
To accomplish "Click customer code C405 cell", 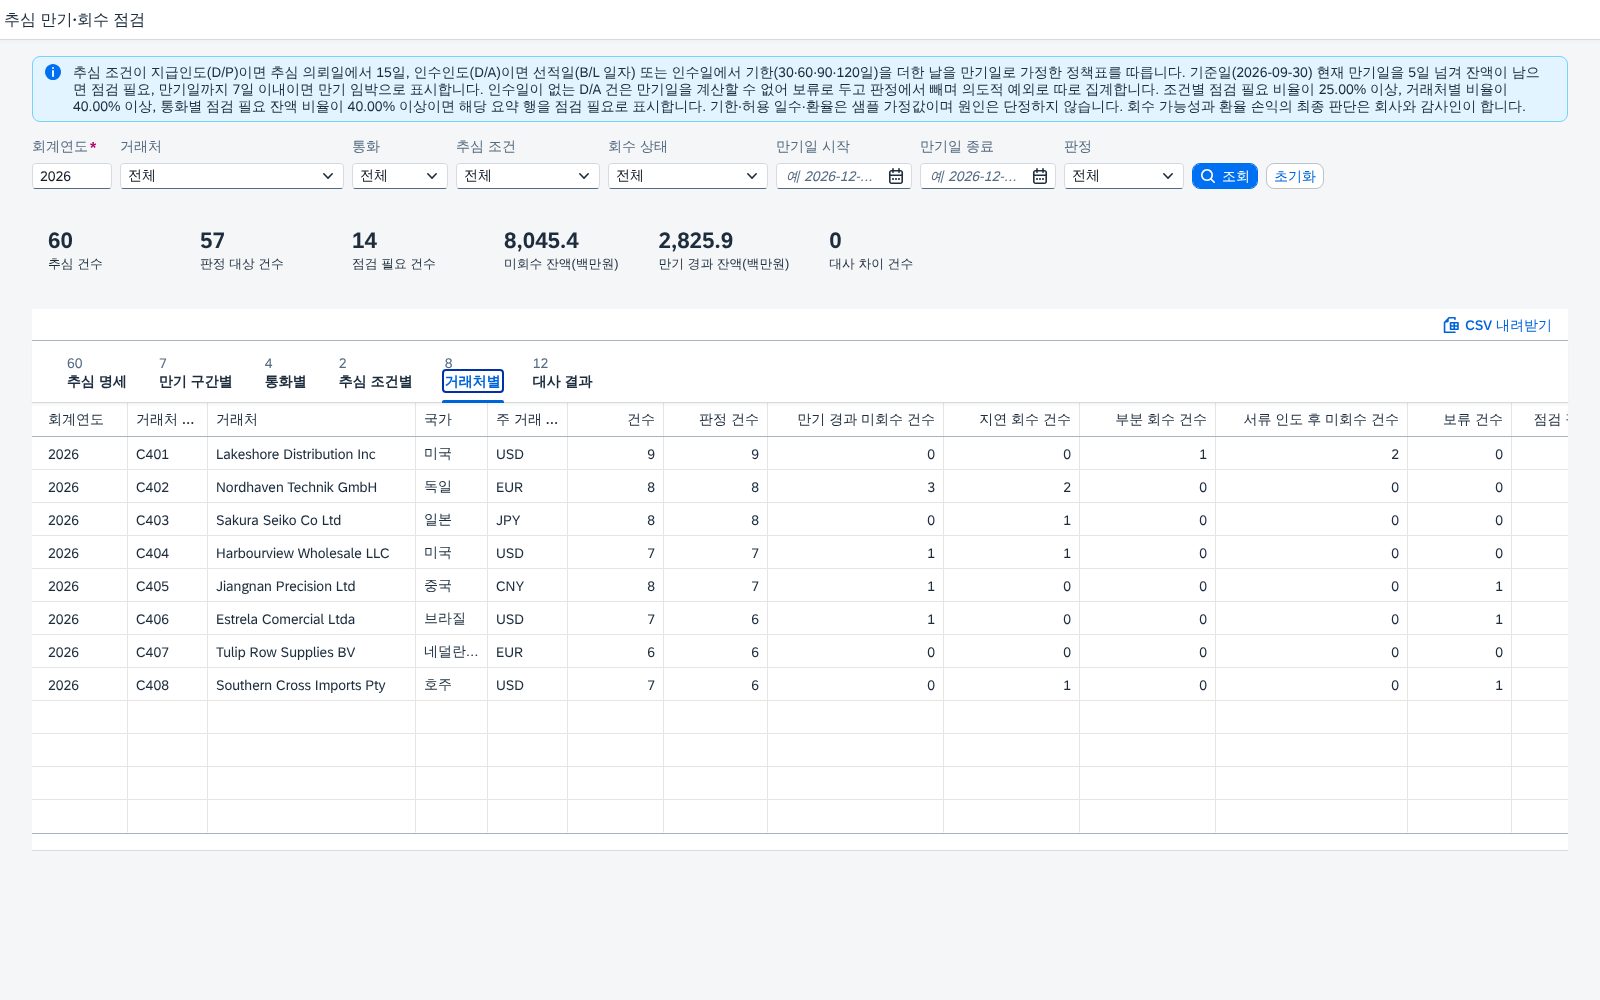I will pyautogui.click(x=167, y=586).
